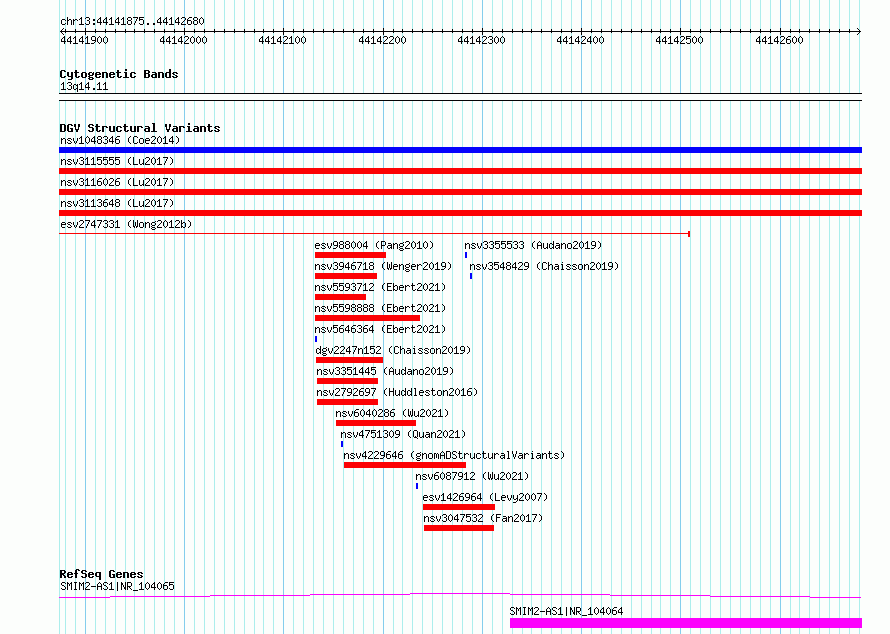Click the 44142200 ruler position label
The height and width of the screenshot is (634, 890).
pyautogui.click(x=383, y=40)
